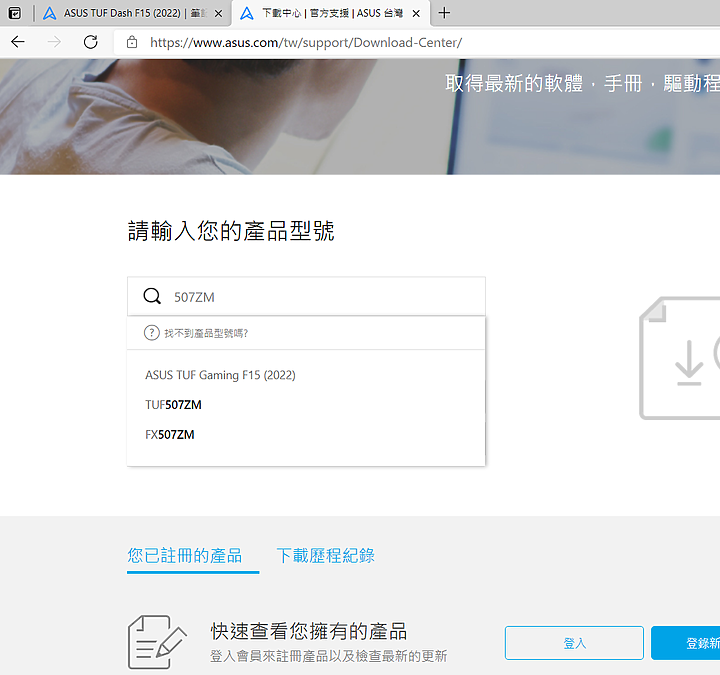Screen dimensions: 720x675
Task: Click the blue 登錄新 register button
Action: click(686, 643)
